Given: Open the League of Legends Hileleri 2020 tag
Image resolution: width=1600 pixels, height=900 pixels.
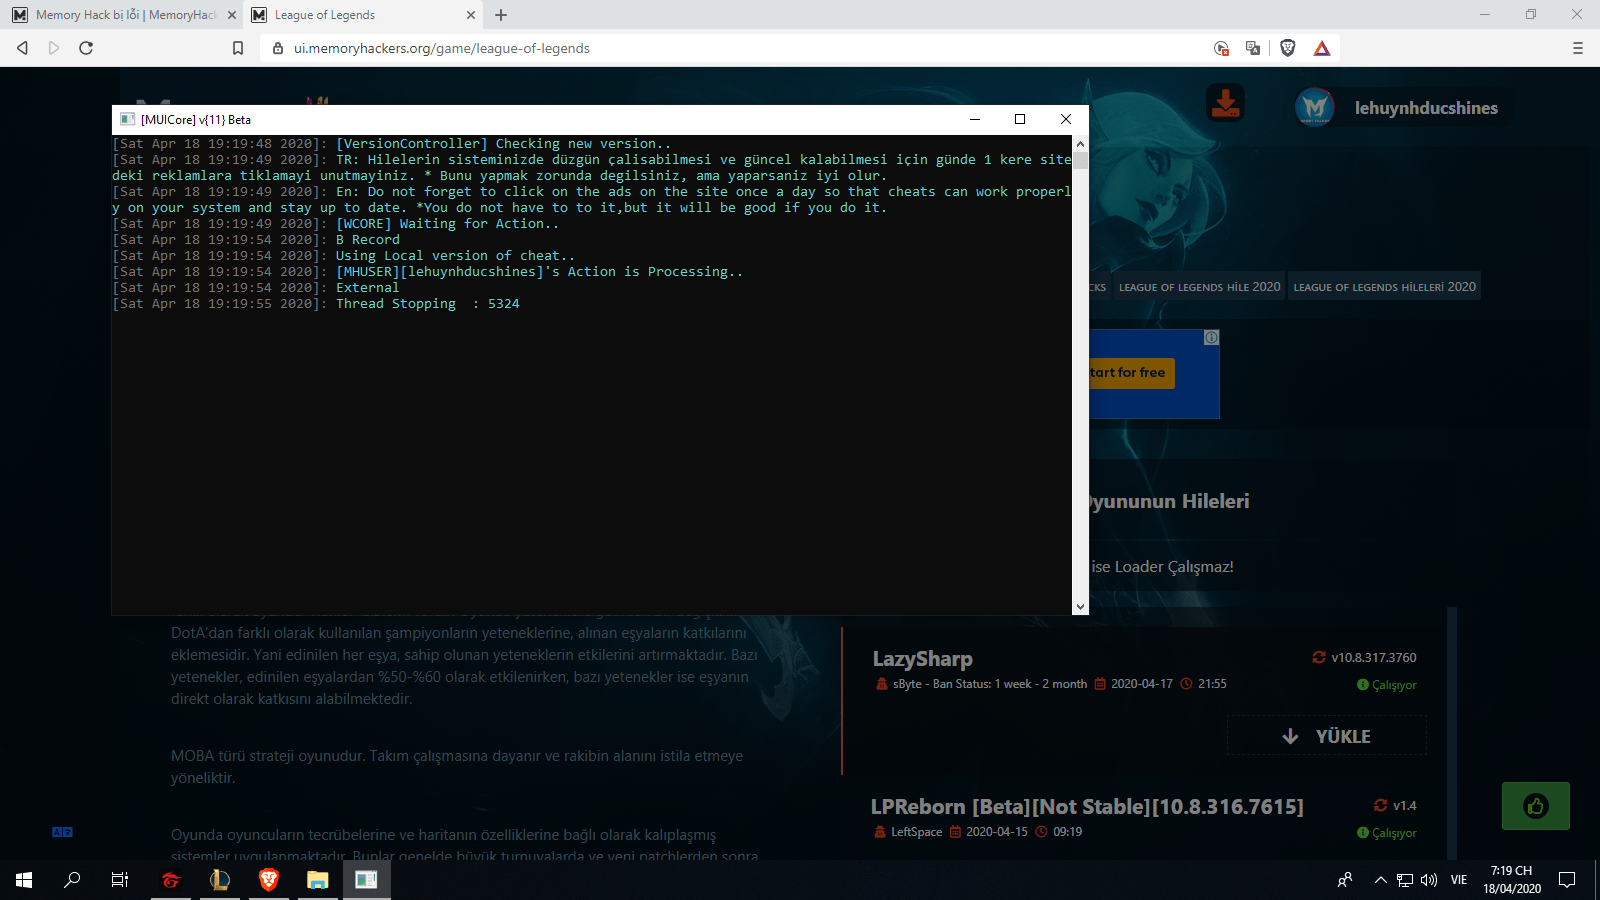Looking at the screenshot, I should (x=1384, y=287).
